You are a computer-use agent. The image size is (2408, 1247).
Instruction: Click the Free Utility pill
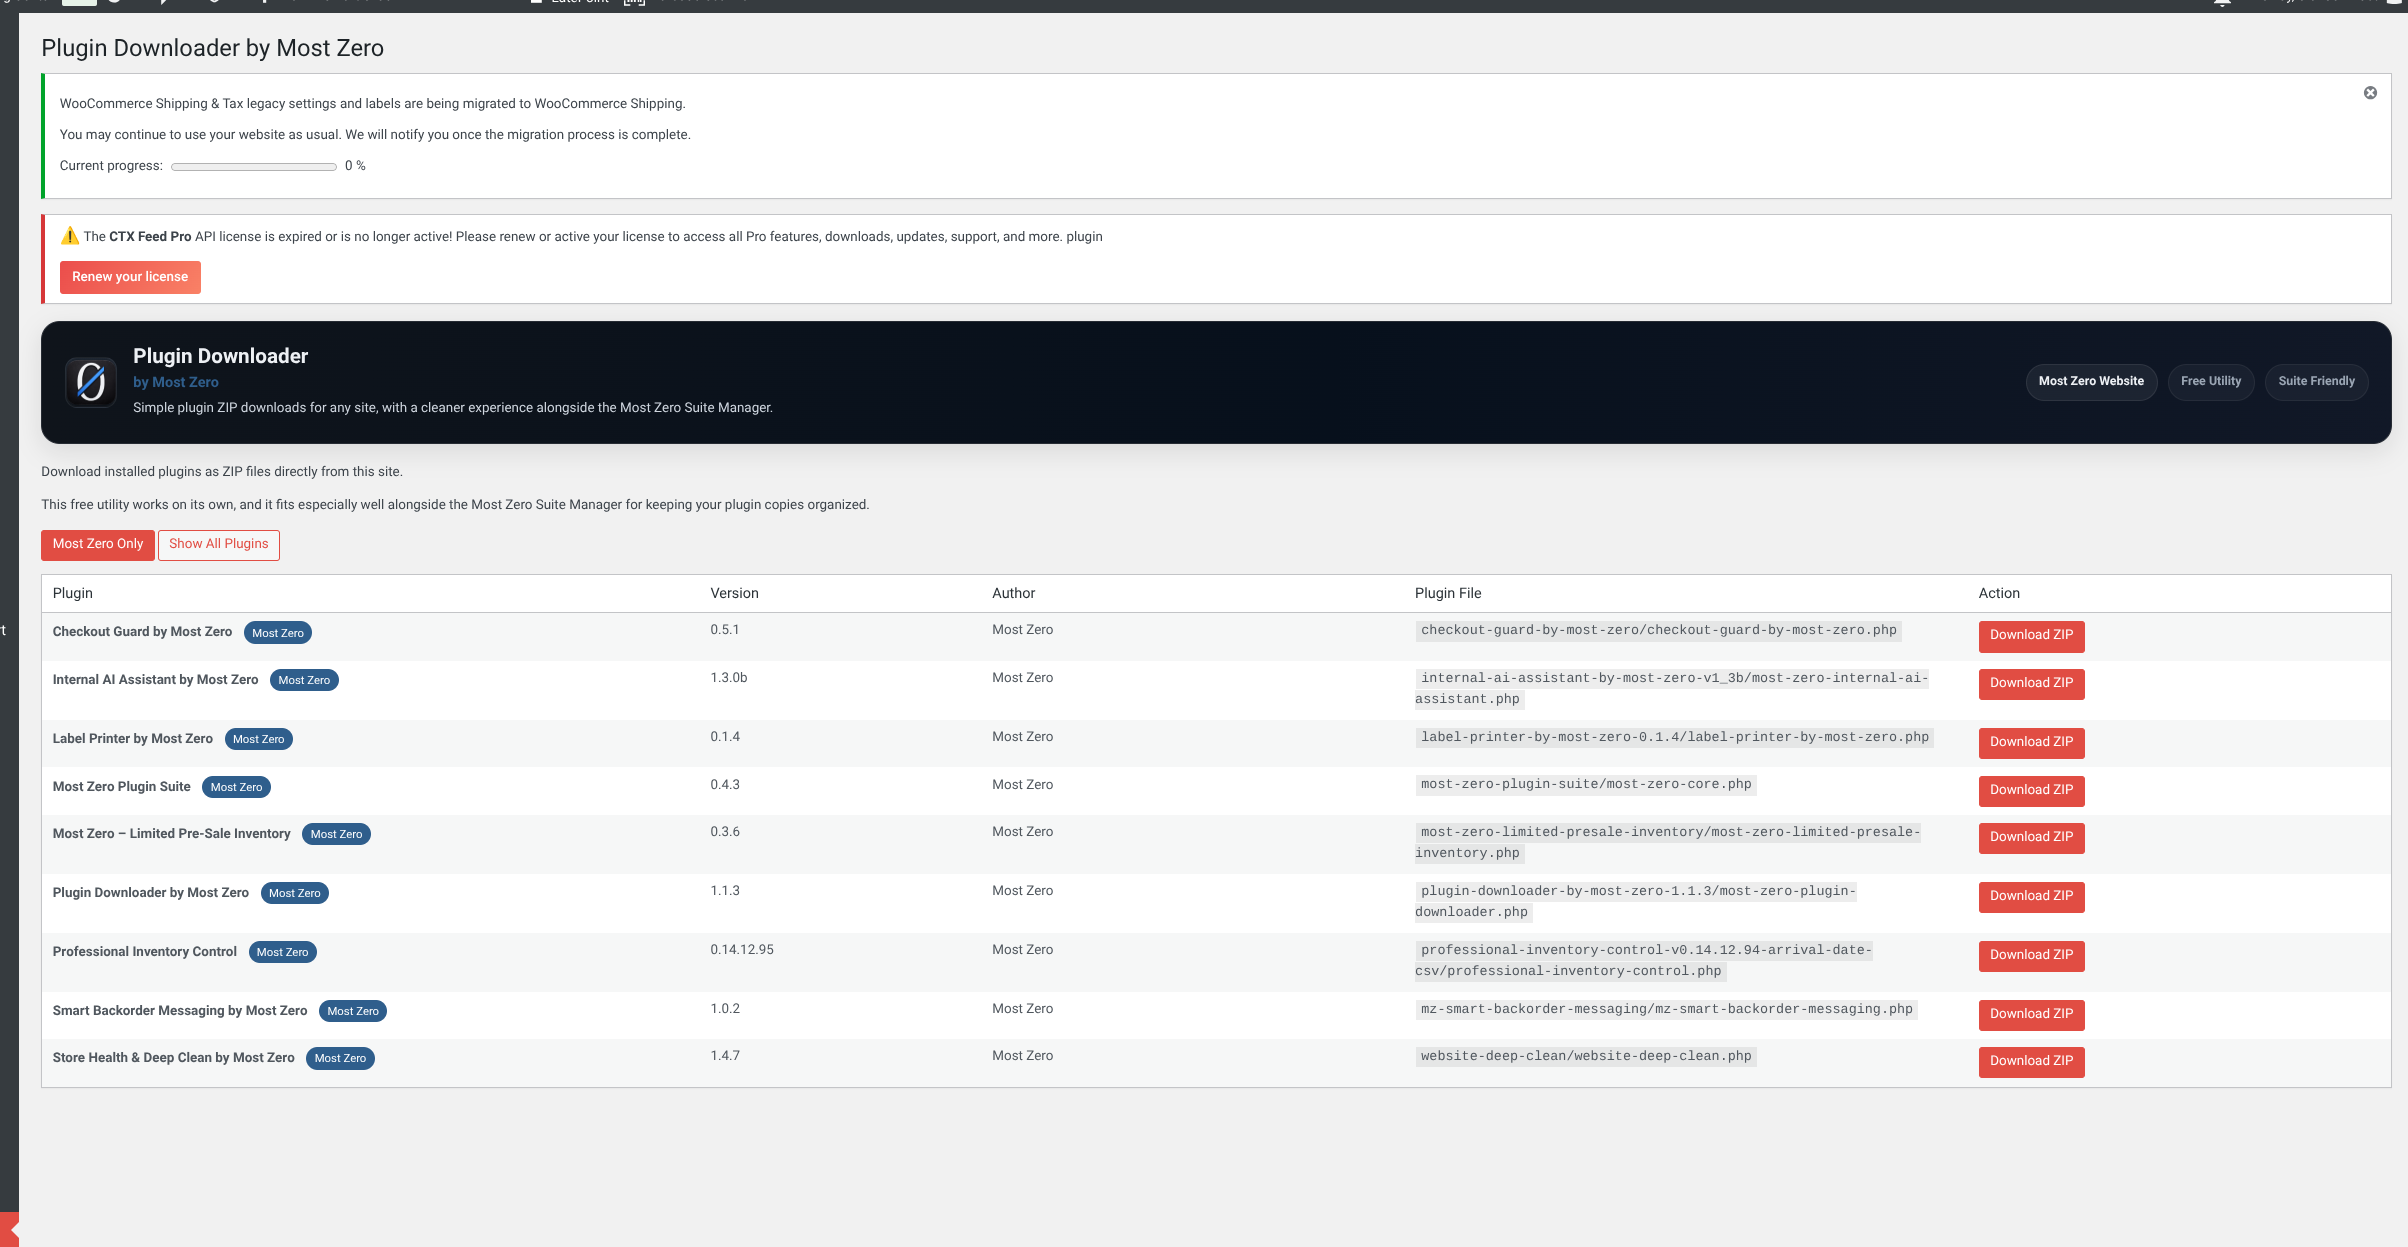(x=2211, y=381)
